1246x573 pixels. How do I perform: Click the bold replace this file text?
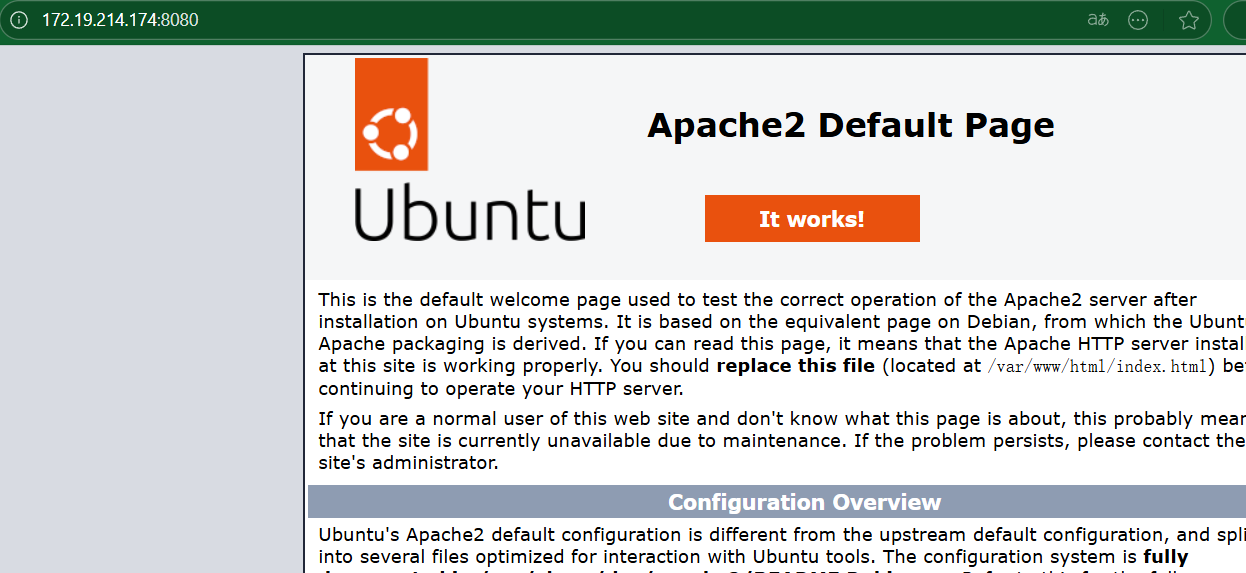796,366
